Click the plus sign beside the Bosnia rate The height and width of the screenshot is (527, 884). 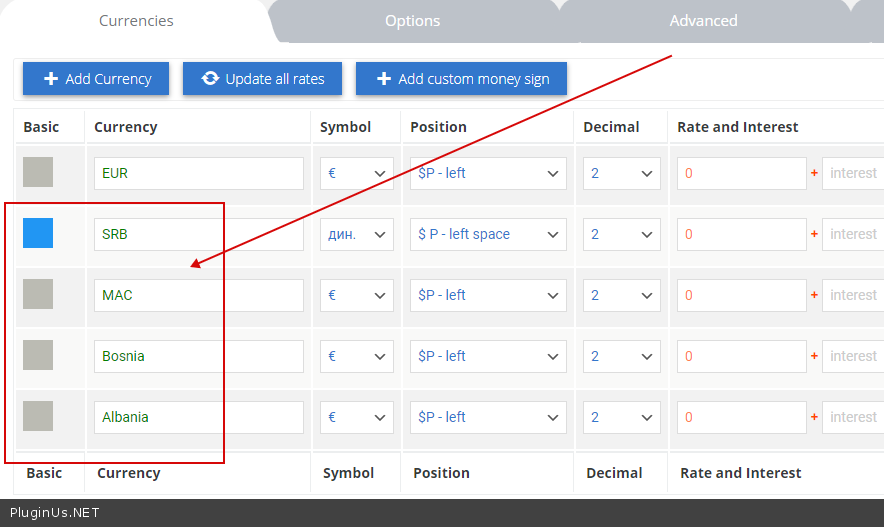pos(814,356)
